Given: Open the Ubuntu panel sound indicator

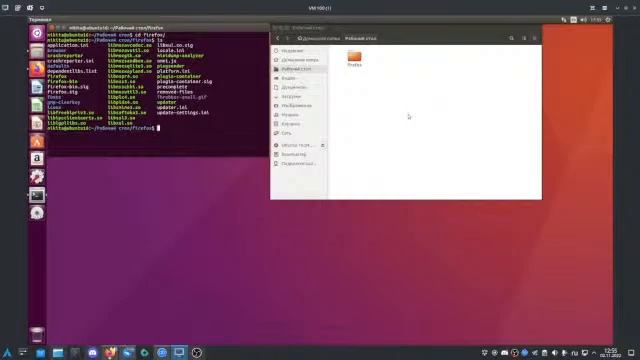Looking at the screenshot, I should point(584,20).
